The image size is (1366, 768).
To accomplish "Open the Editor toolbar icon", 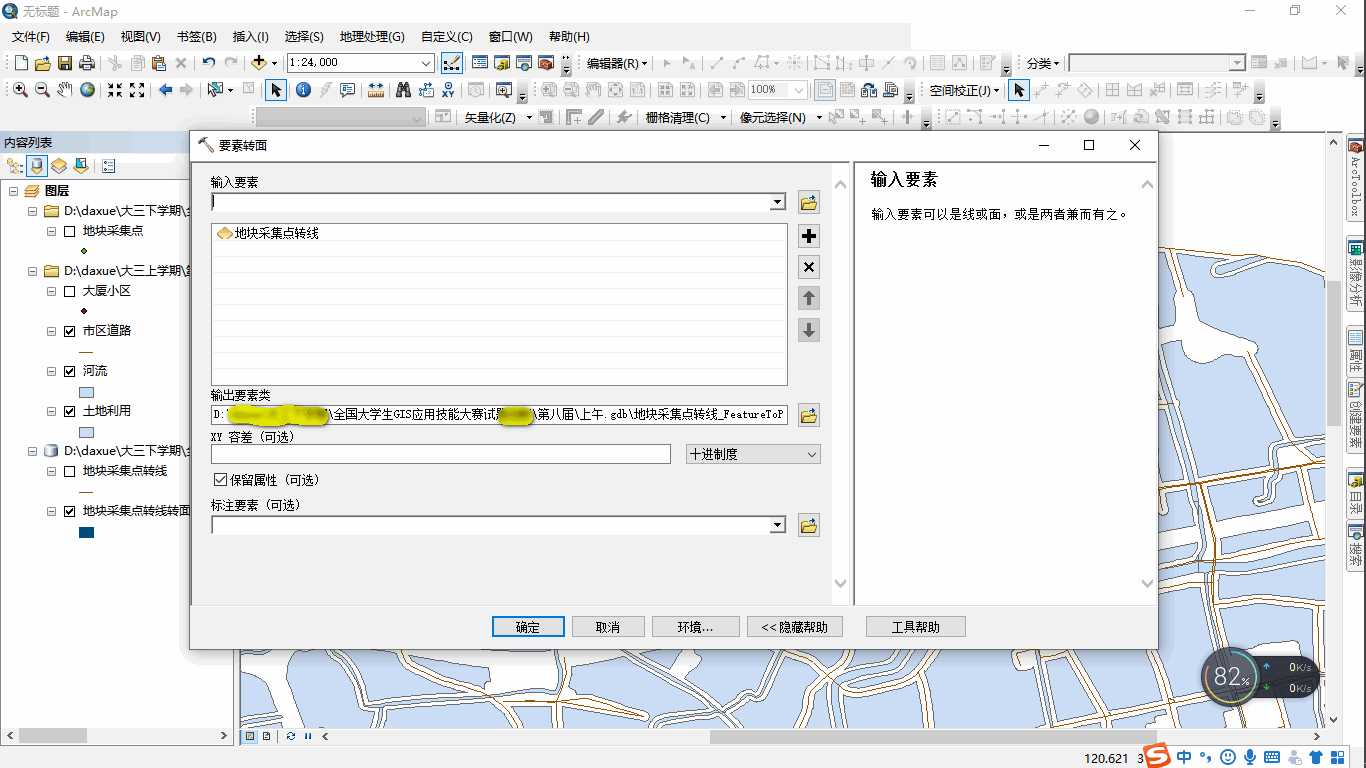I will pos(452,63).
